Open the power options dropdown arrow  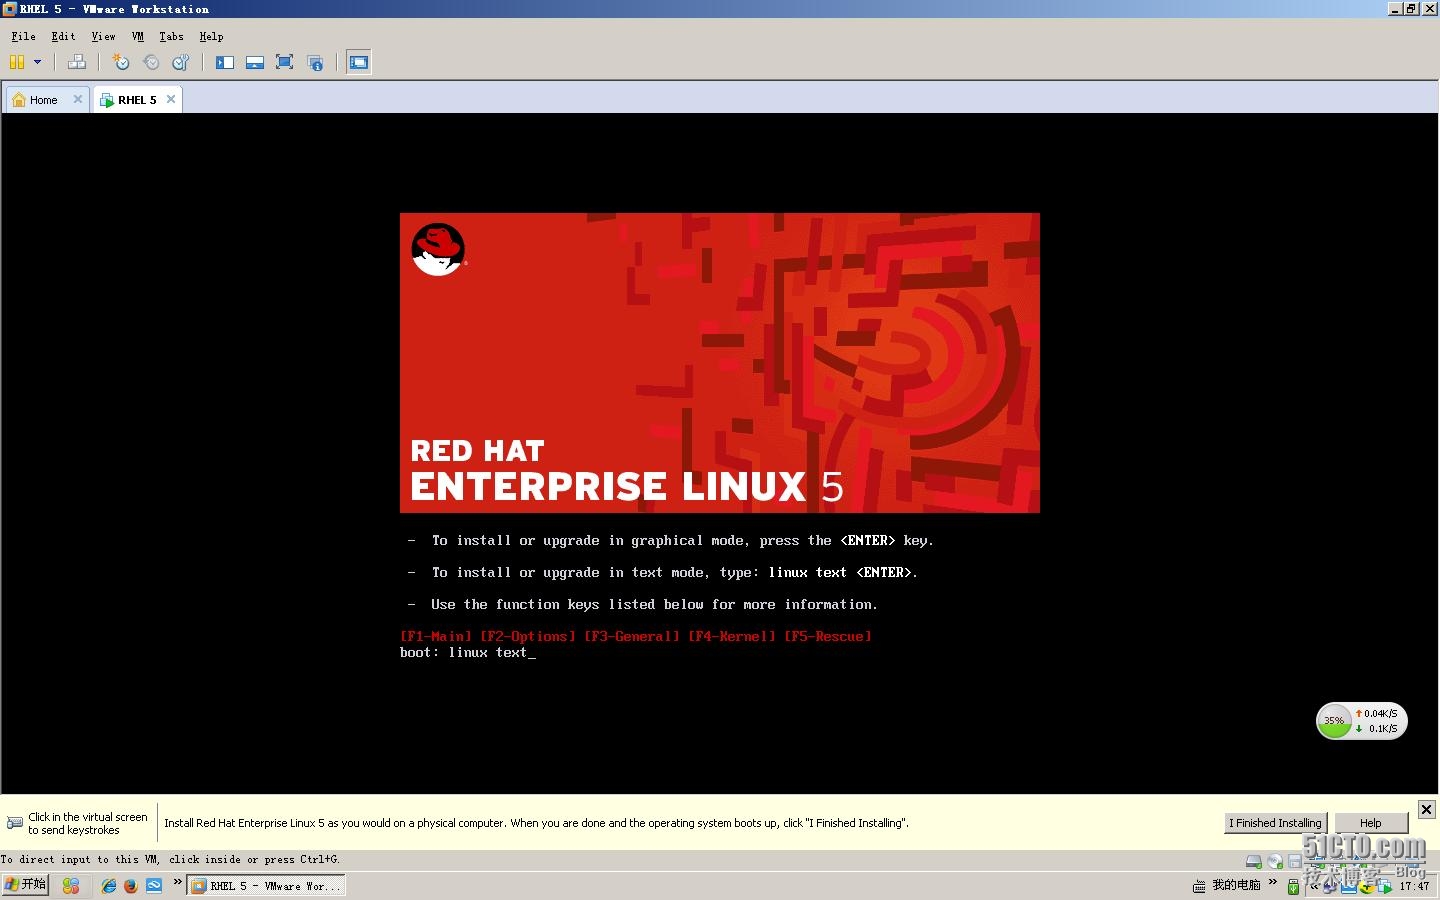38,62
